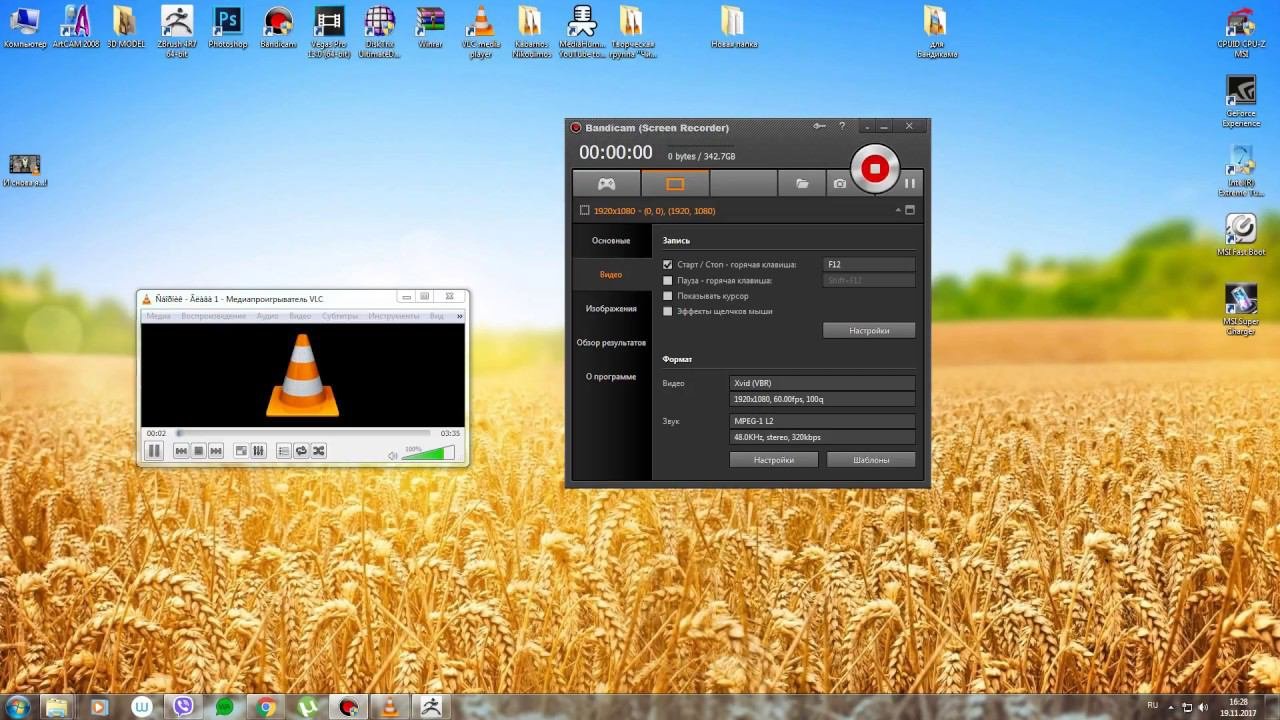The image size is (1280, 720).
Task: Expand VLC's hidden menu items chevron
Action: tap(459, 316)
